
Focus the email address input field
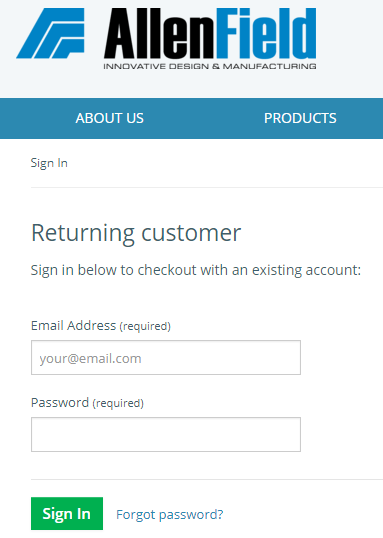click(x=166, y=358)
